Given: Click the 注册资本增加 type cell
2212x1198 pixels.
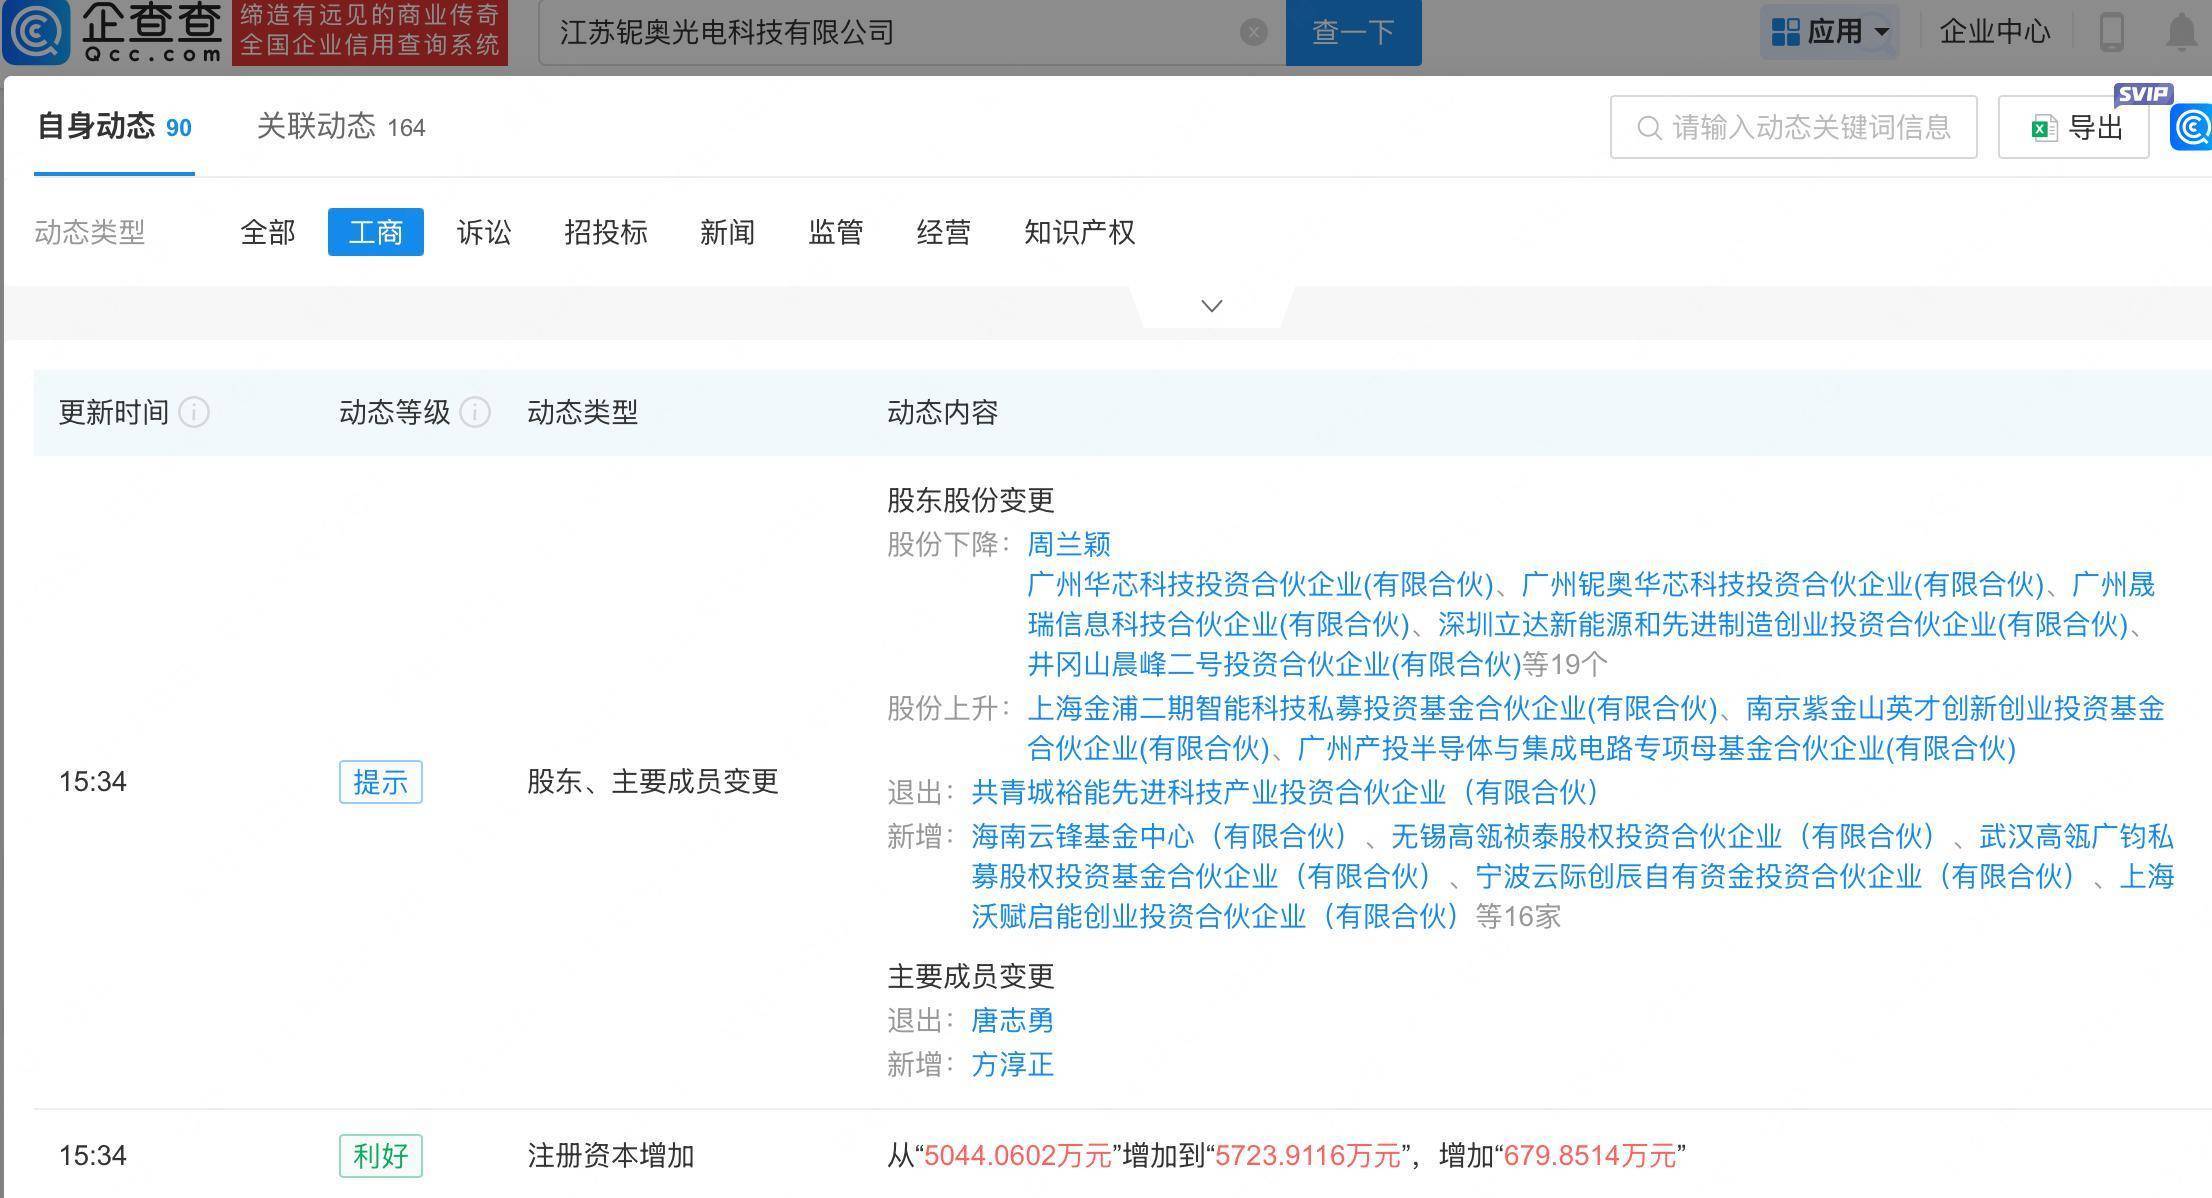Looking at the screenshot, I should click(x=611, y=1156).
